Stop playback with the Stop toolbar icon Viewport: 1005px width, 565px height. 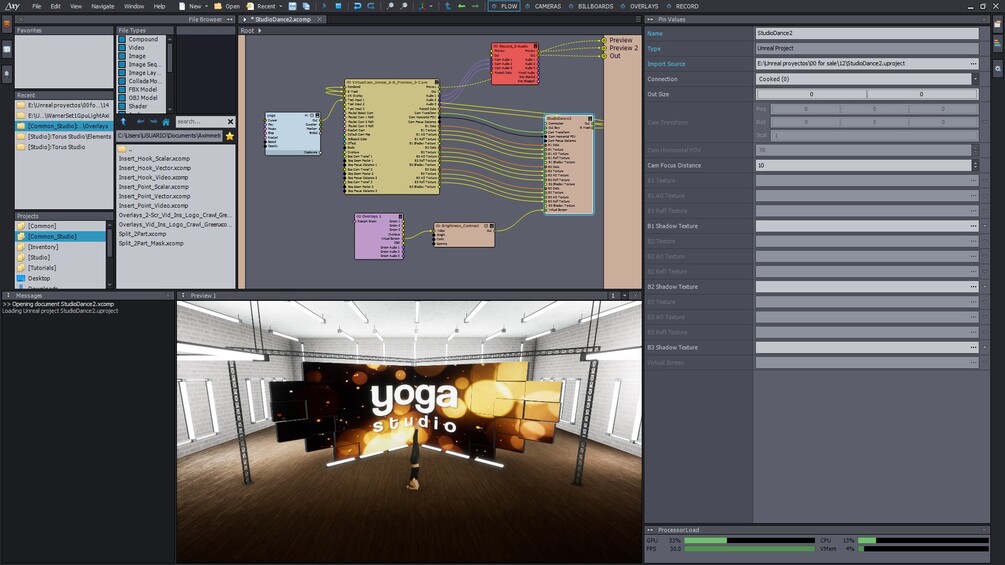point(338,6)
